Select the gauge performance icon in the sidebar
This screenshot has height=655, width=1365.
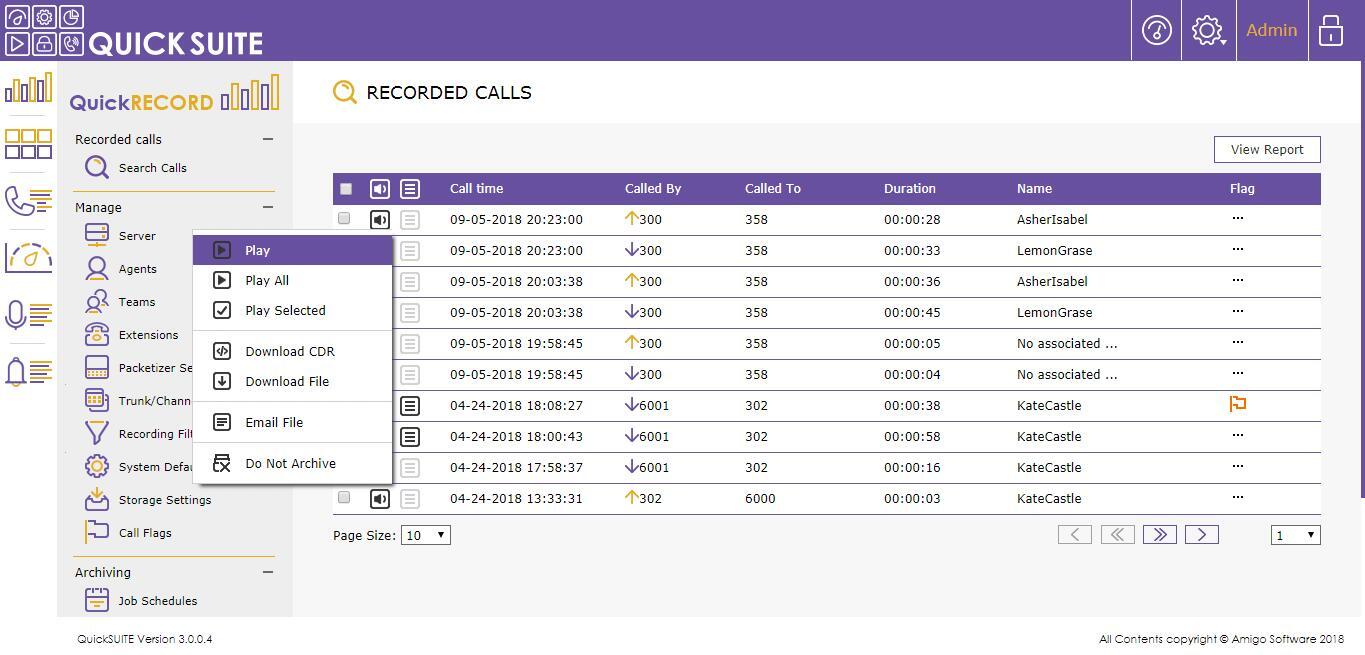[28, 256]
